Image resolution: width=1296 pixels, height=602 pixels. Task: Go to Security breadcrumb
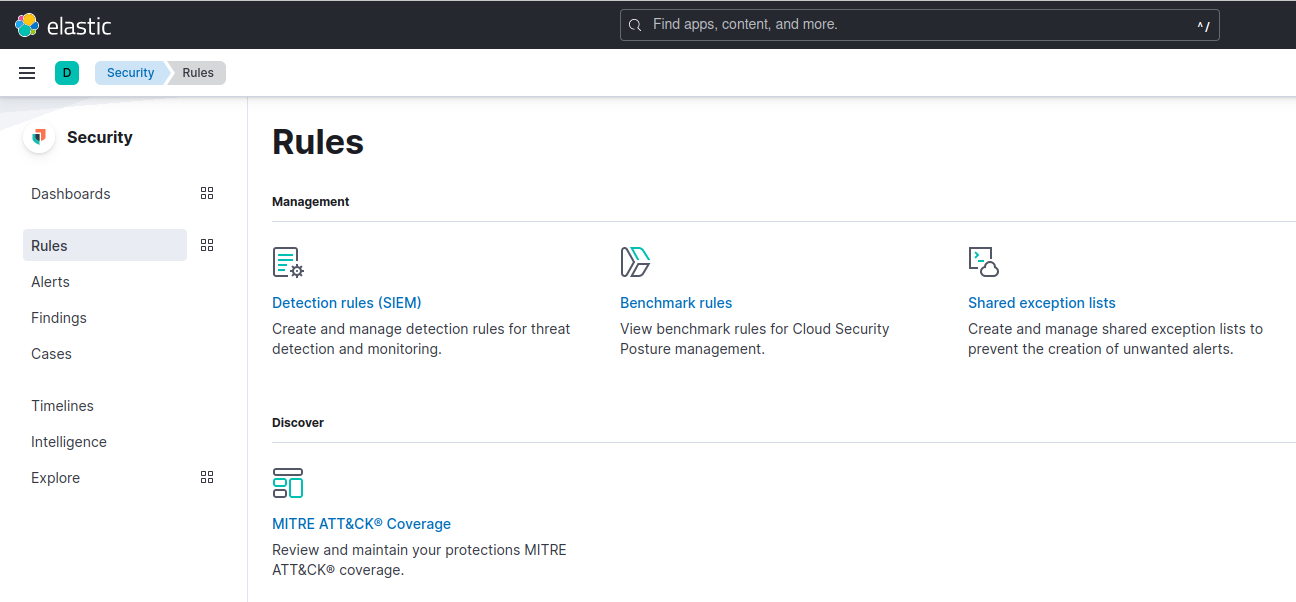click(131, 73)
